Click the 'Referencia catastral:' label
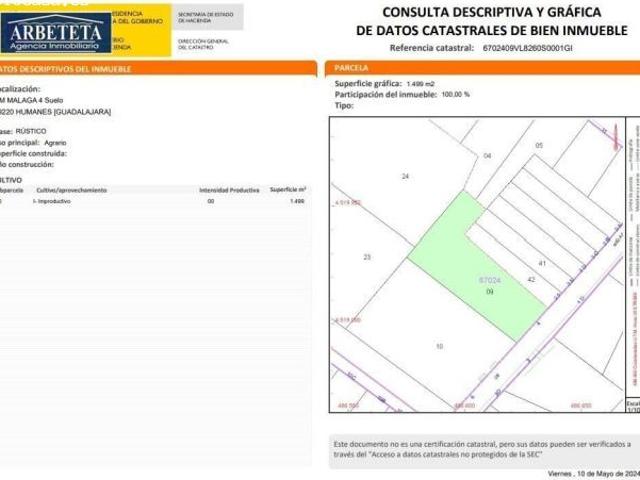640x480 pixels. pos(431,48)
